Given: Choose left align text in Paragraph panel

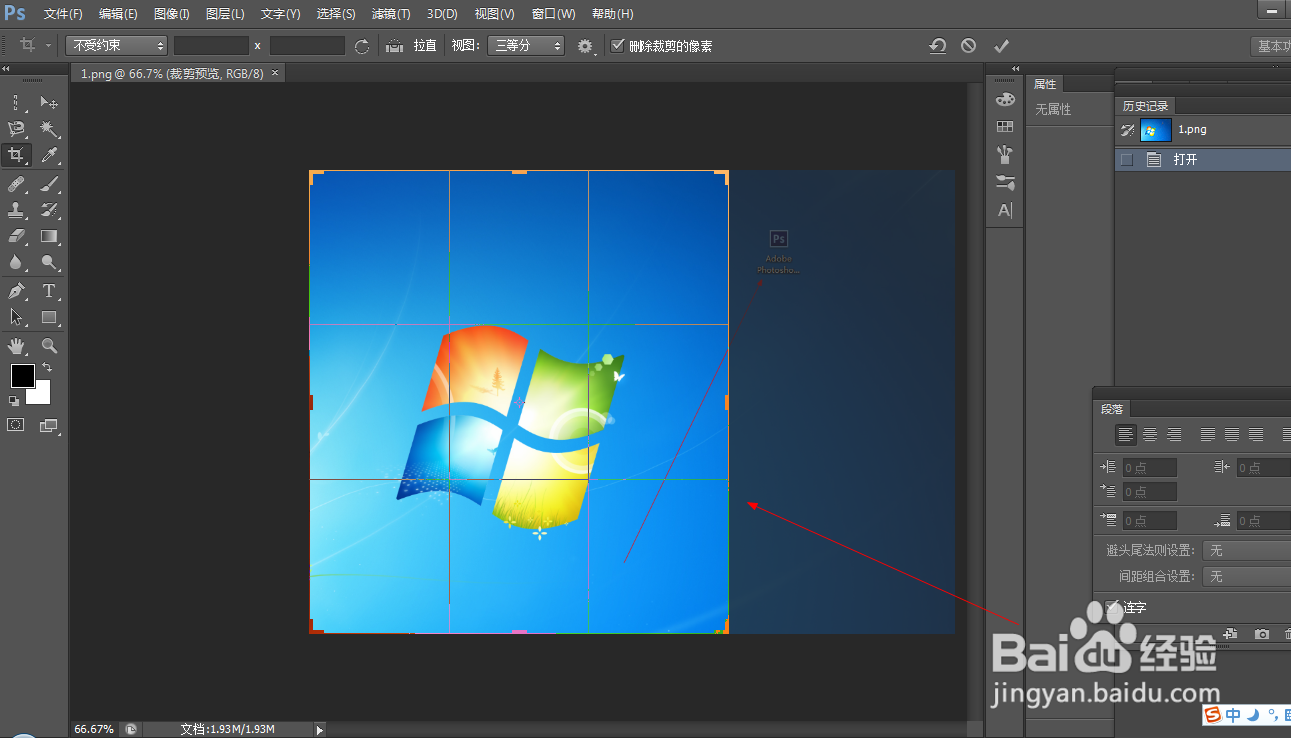Looking at the screenshot, I should (x=1127, y=435).
